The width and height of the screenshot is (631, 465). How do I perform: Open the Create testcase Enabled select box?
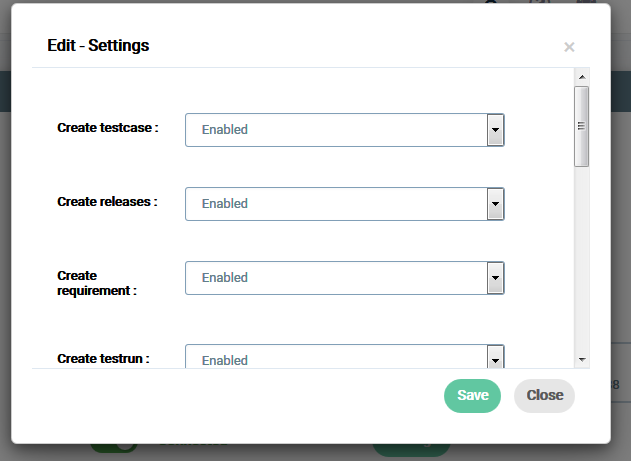pyautogui.click(x=336, y=130)
